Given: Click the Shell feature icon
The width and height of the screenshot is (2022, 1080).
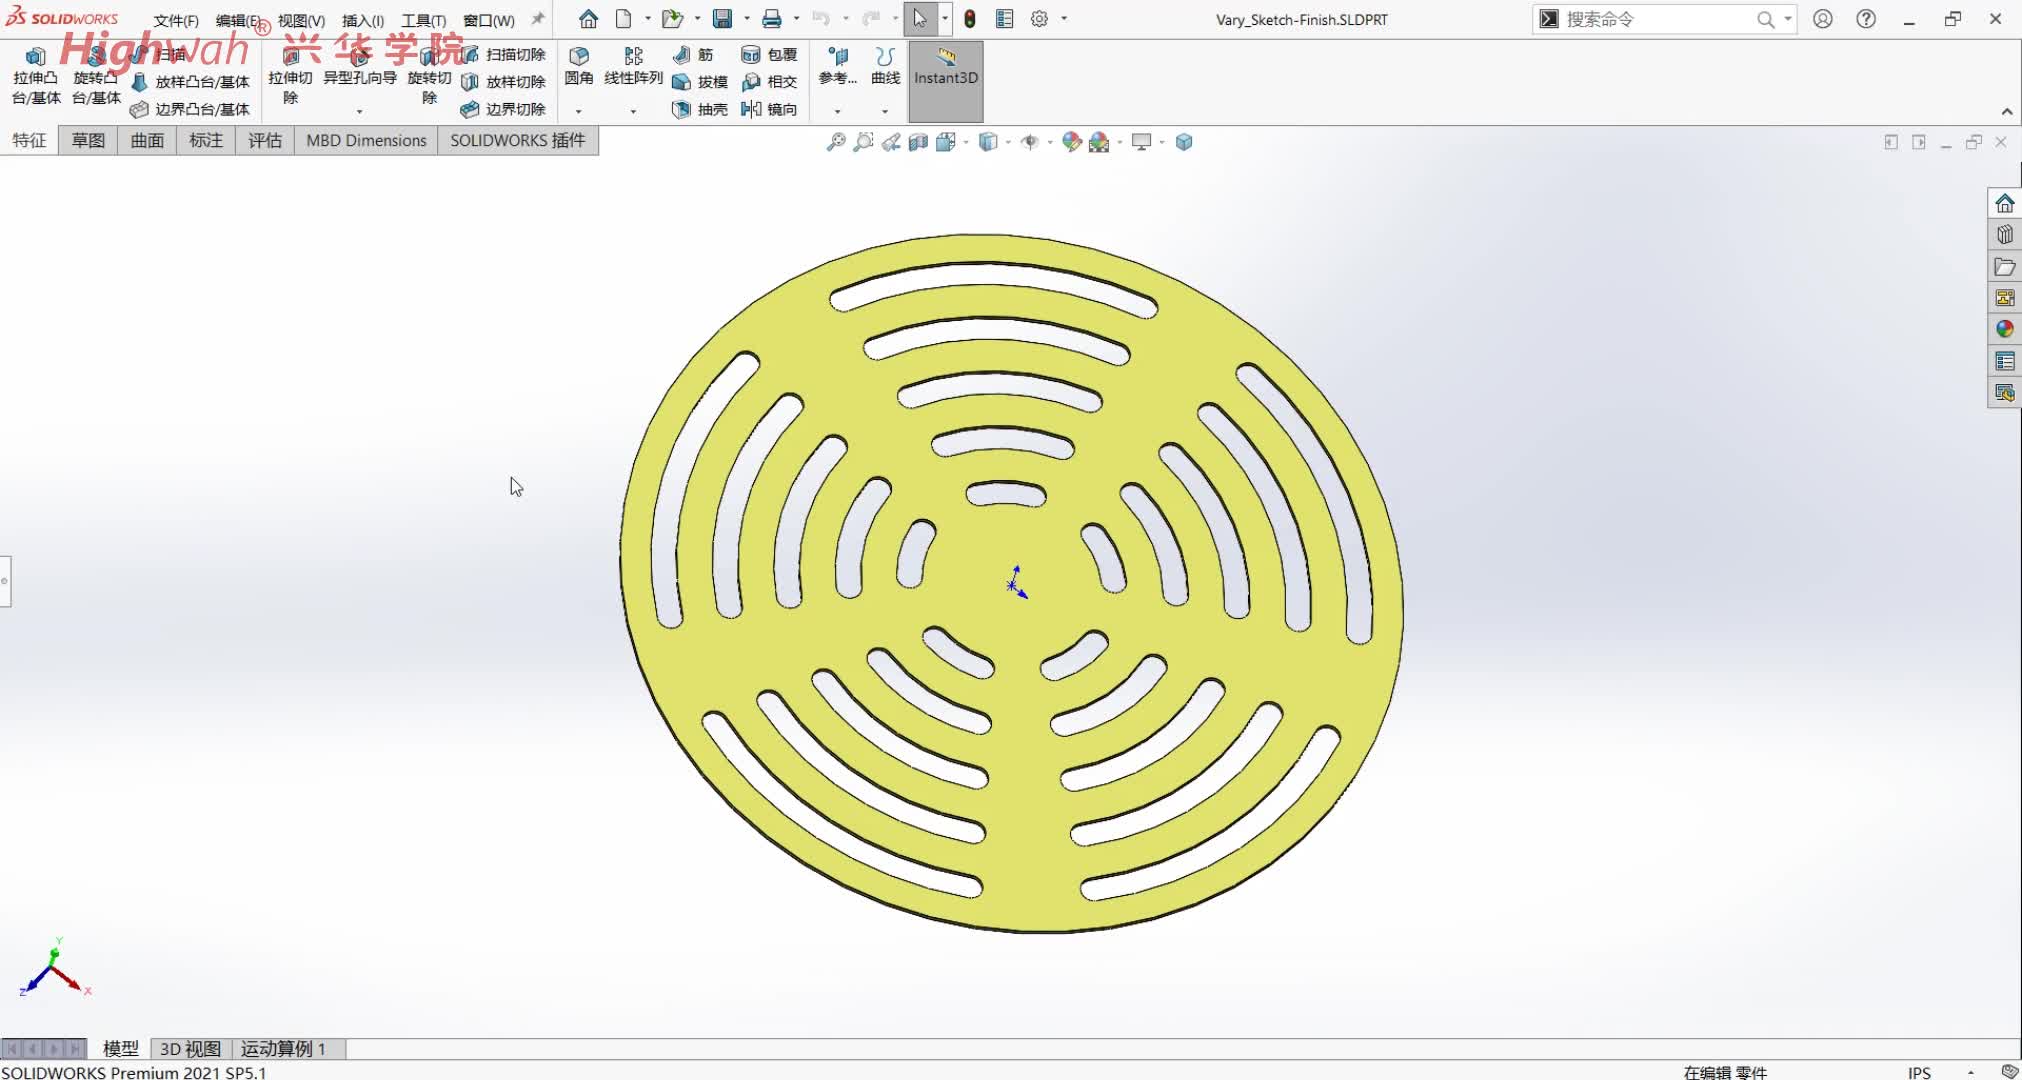Looking at the screenshot, I should click(x=682, y=109).
